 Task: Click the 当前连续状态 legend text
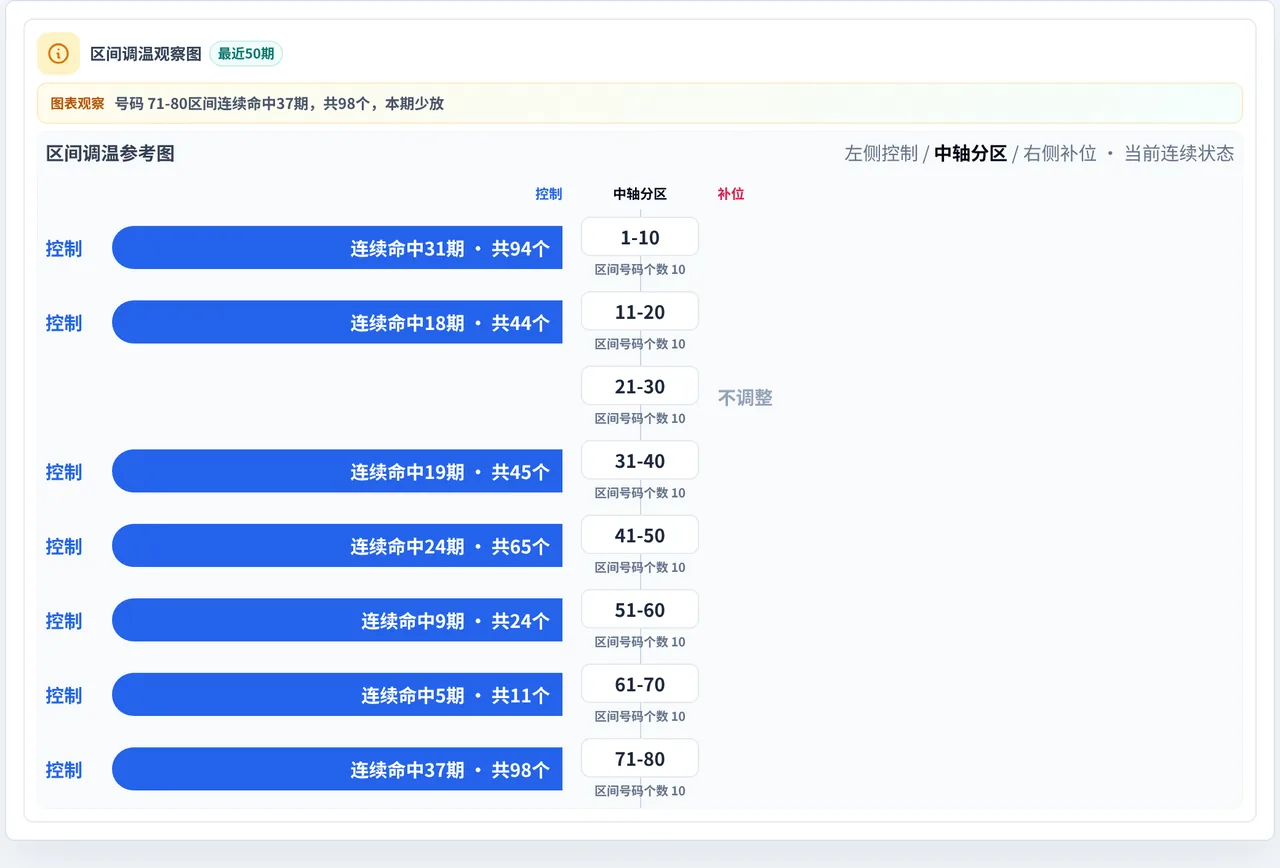(x=1179, y=153)
